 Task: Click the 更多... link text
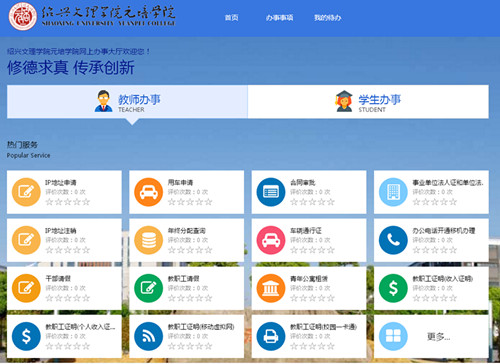[439, 337]
